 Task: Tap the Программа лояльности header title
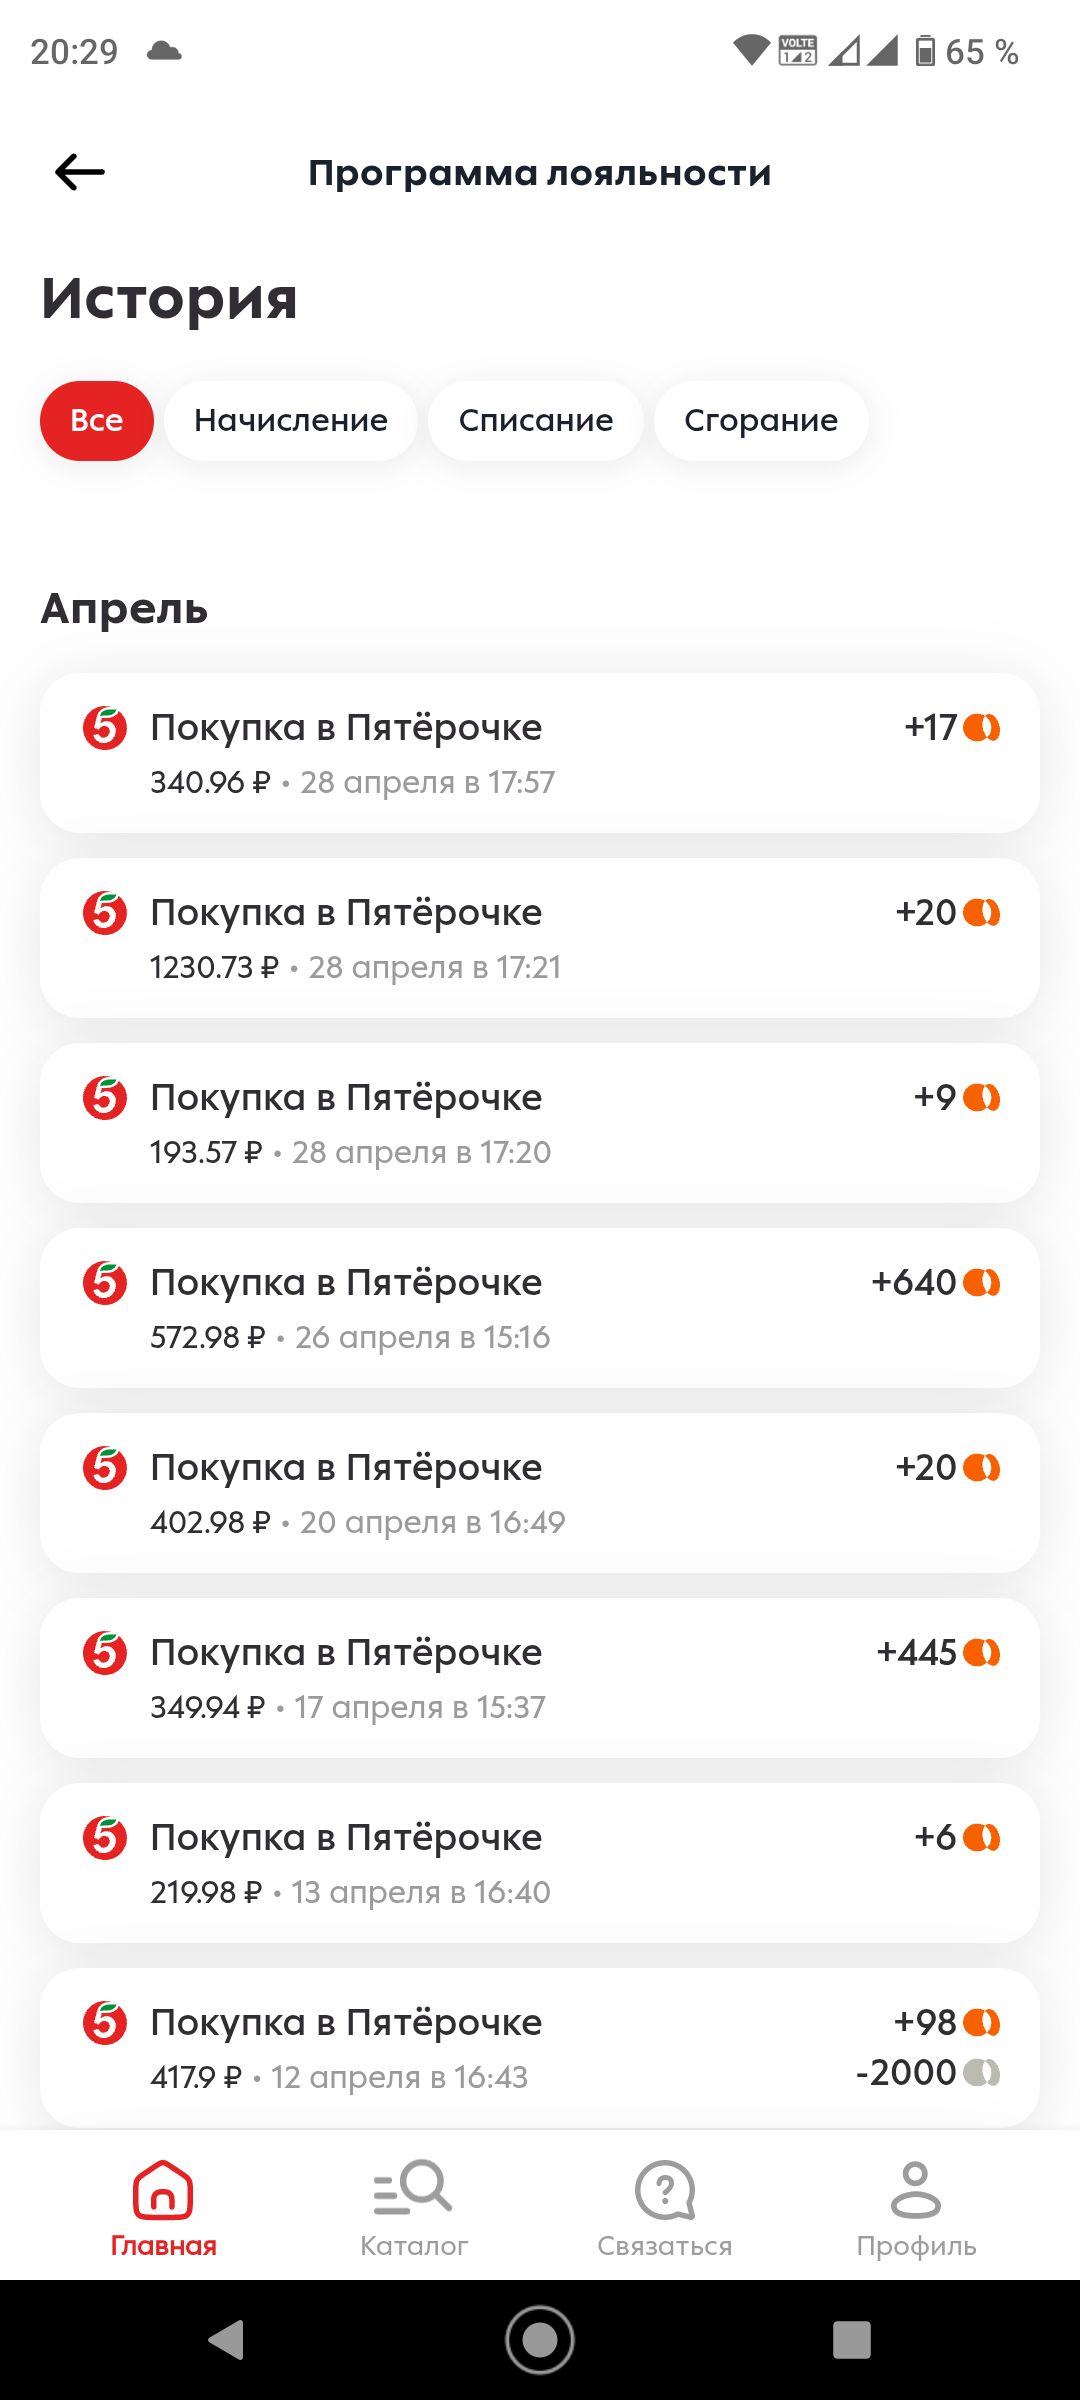point(540,173)
